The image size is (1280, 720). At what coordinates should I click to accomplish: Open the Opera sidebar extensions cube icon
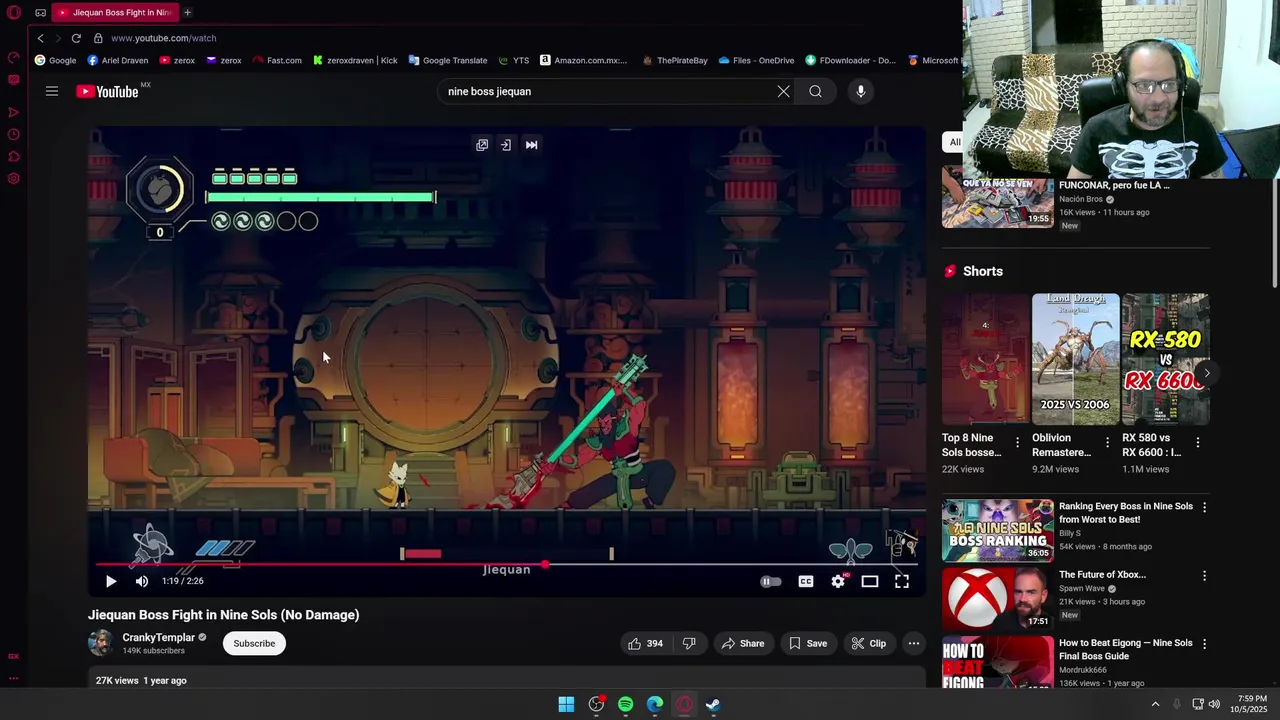[x=14, y=157]
